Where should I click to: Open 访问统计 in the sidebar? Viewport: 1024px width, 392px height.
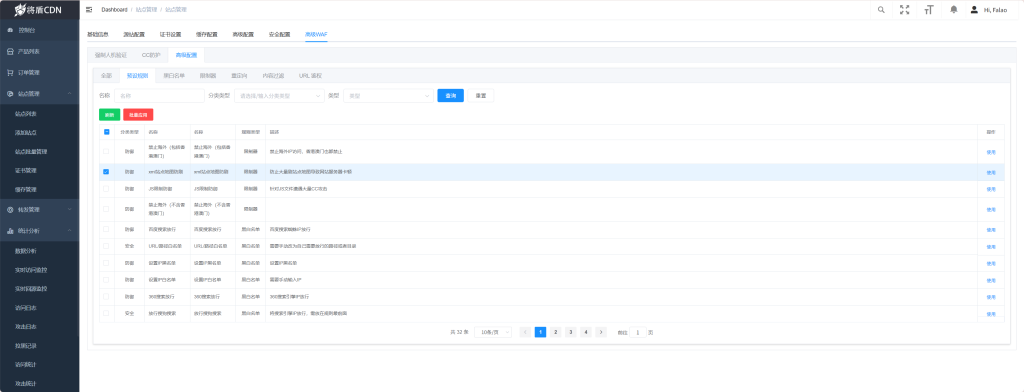[x=26, y=365]
